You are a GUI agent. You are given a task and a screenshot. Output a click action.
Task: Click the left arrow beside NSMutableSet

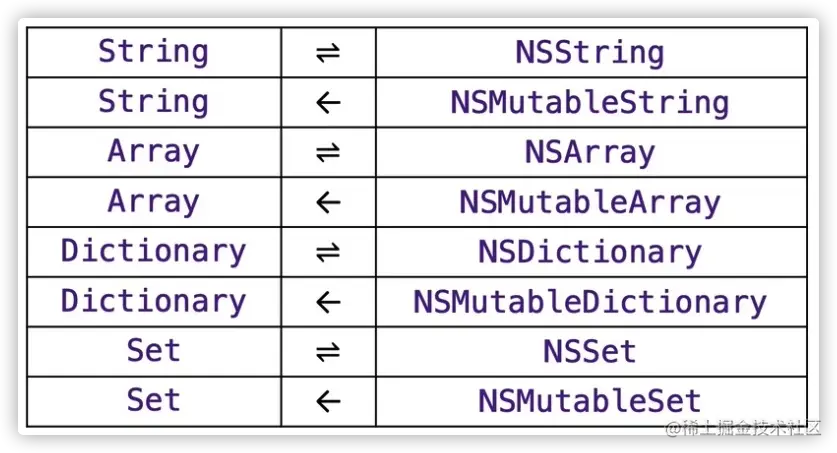(x=328, y=401)
